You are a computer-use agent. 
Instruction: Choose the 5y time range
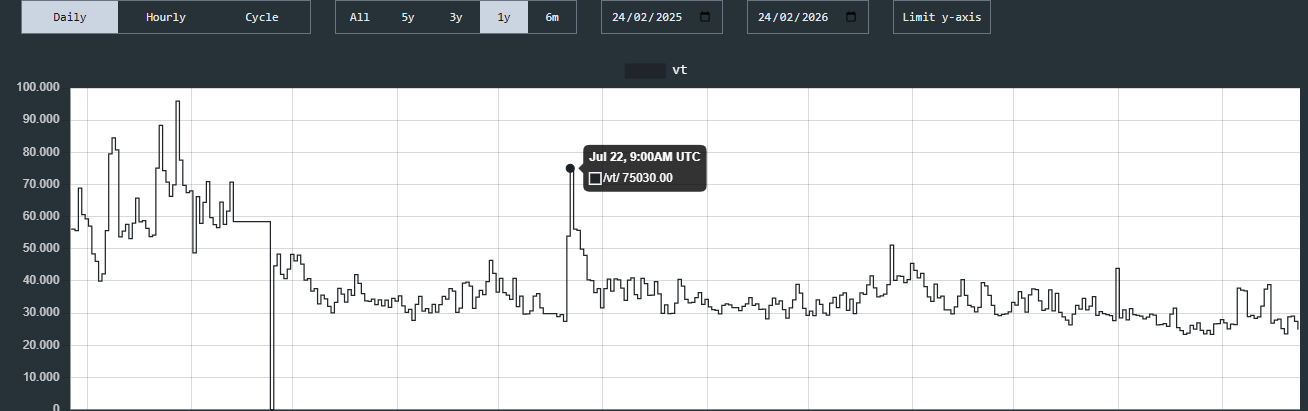click(408, 17)
